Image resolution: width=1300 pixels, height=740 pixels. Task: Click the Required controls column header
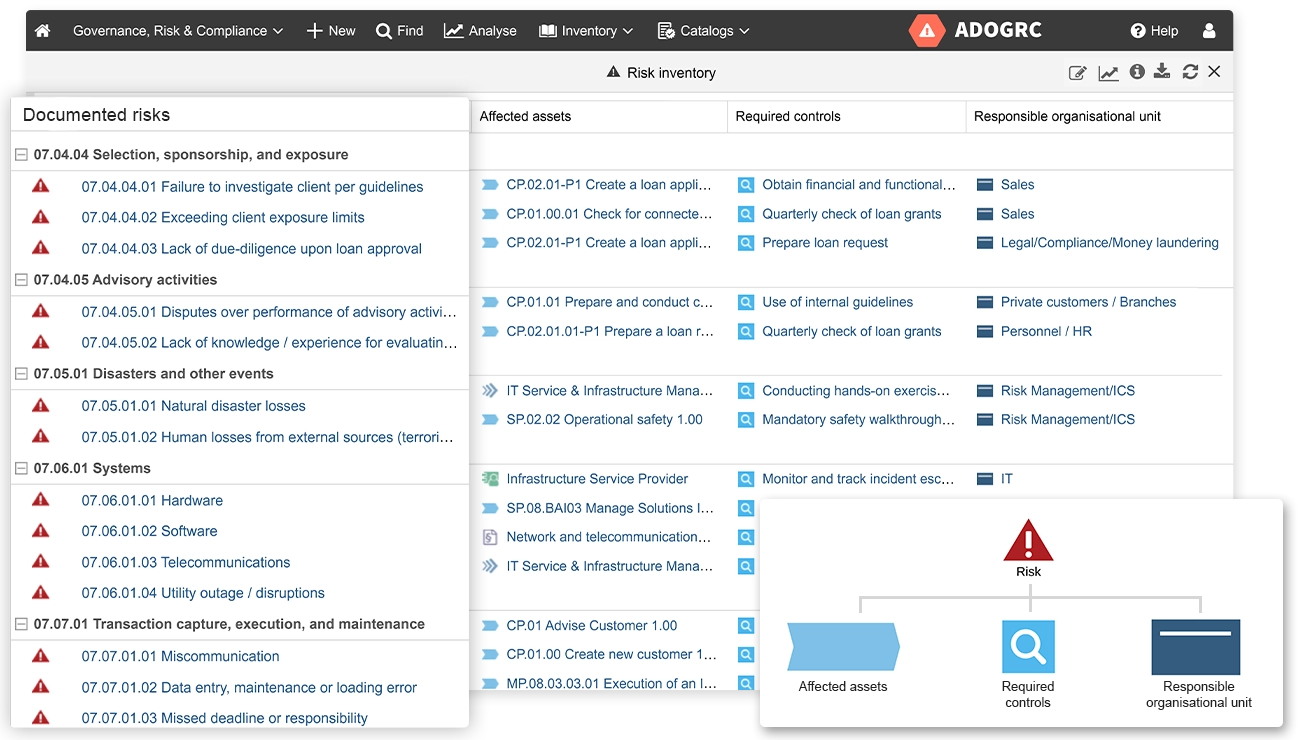(788, 116)
